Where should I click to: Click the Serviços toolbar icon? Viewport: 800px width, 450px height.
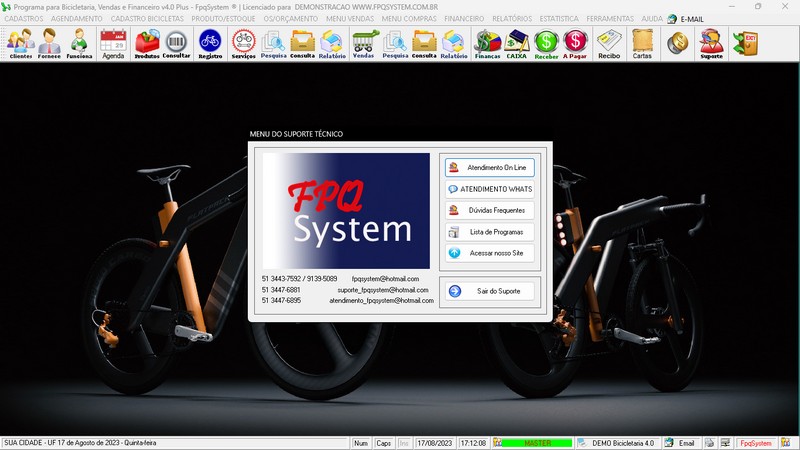coord(243,44)
